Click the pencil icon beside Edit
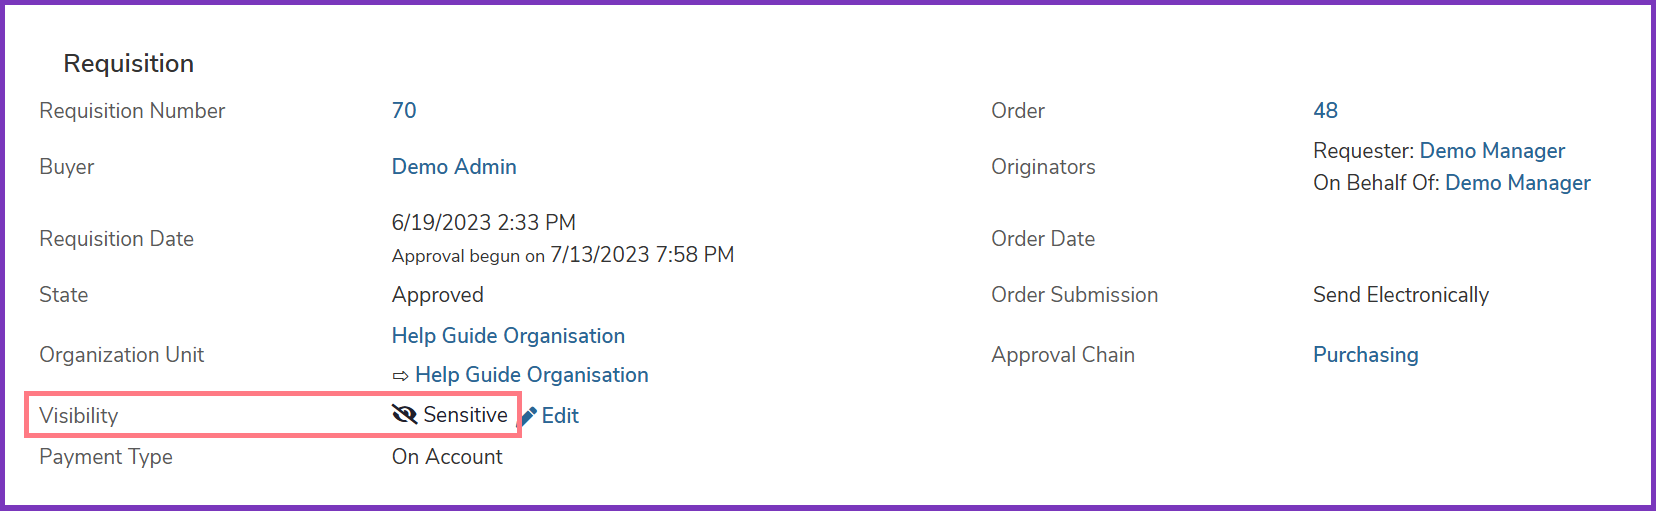This screenshot has height=511, width=1656. coord(530,416)
